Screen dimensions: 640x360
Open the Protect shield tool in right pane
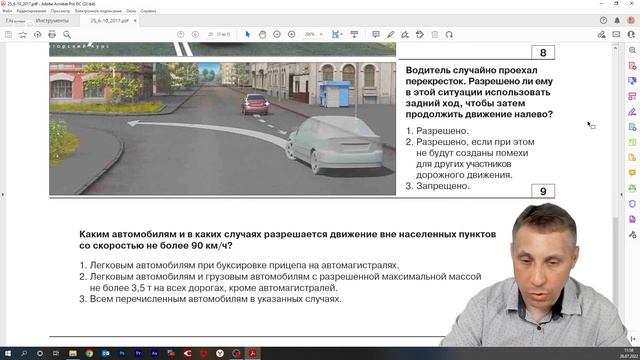point(632,204)
